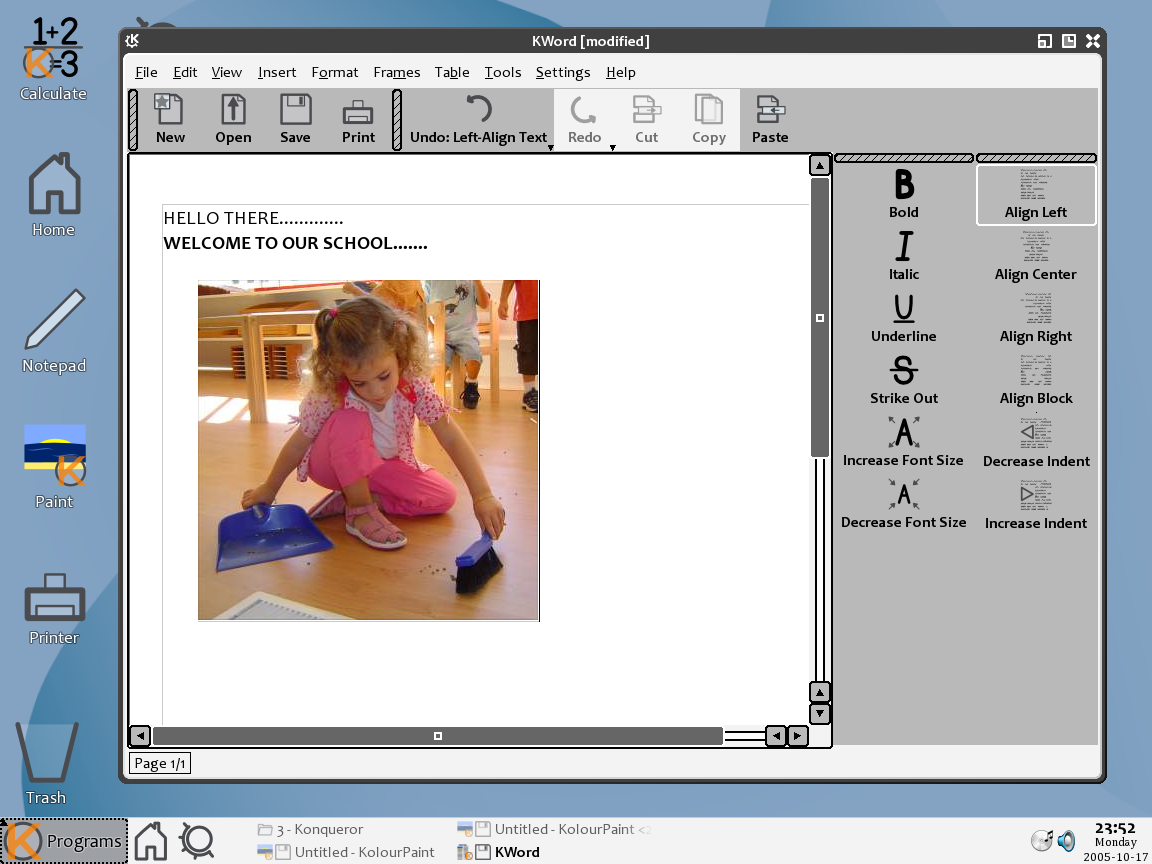Open the Trash desktop icon
1152x864 pixels.
[x=46, y=763]
